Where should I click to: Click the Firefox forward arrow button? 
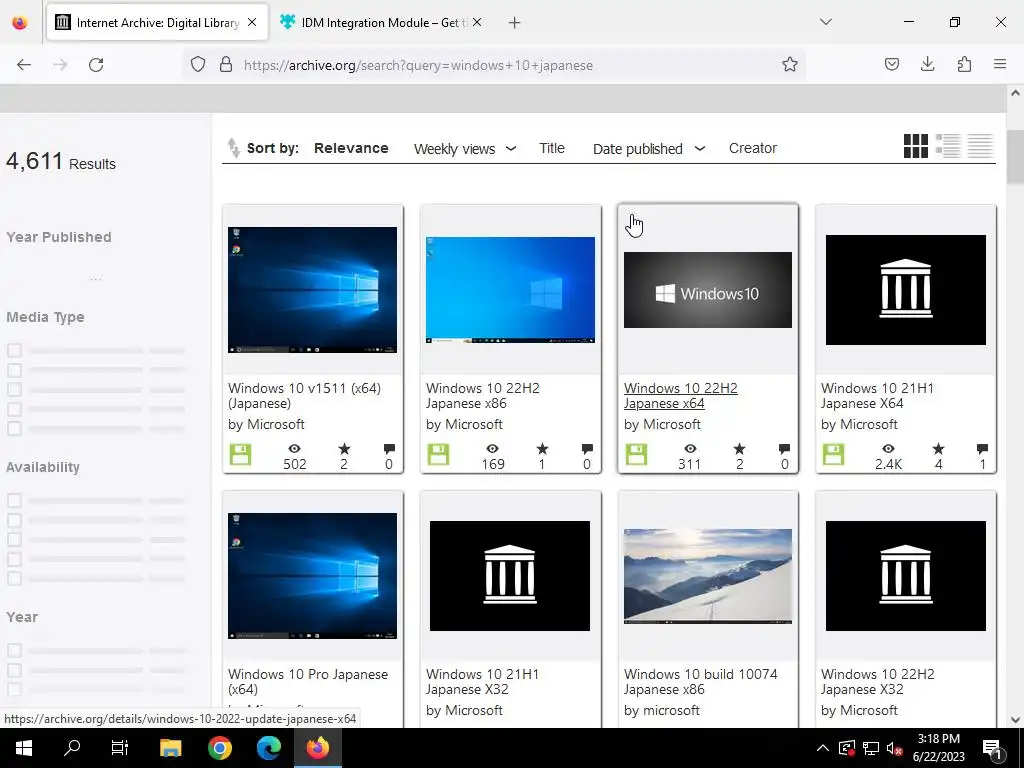tap(60, 65)
